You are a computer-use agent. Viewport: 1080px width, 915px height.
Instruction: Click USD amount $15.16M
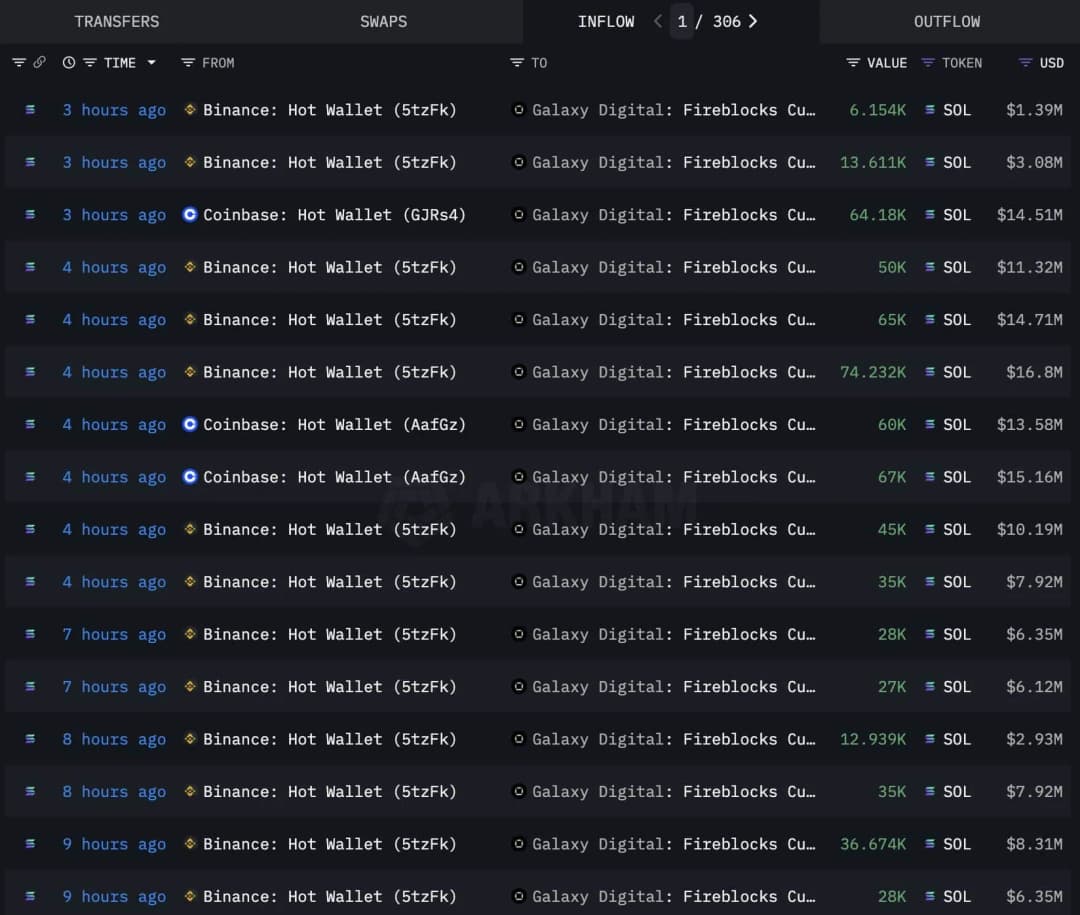tap(1029, 477)
